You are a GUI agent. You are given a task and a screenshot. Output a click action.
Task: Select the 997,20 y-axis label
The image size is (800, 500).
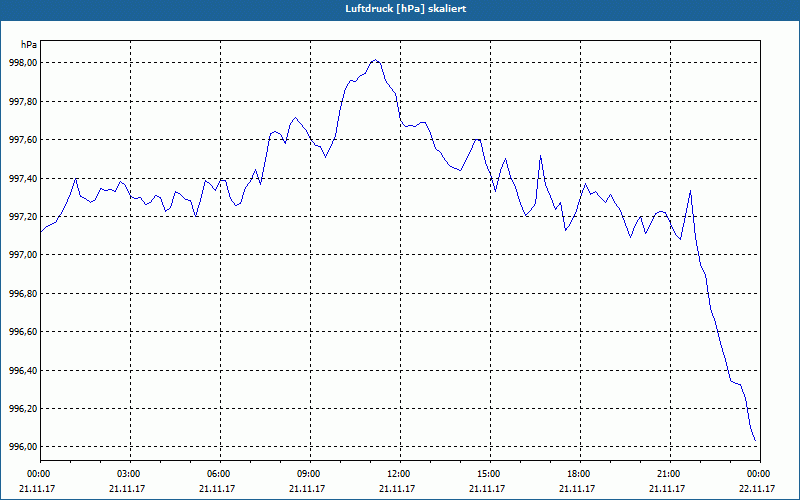pyautogui.click(x=24, y=217)
